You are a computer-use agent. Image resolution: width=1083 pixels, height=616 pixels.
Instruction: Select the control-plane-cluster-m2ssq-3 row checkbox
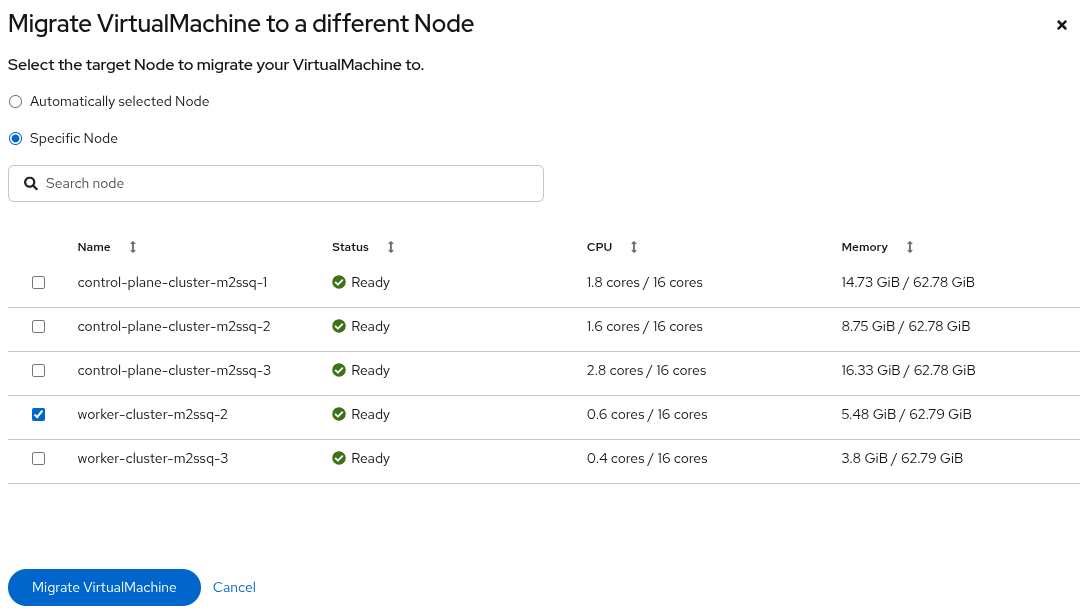[x=39, y=371]
